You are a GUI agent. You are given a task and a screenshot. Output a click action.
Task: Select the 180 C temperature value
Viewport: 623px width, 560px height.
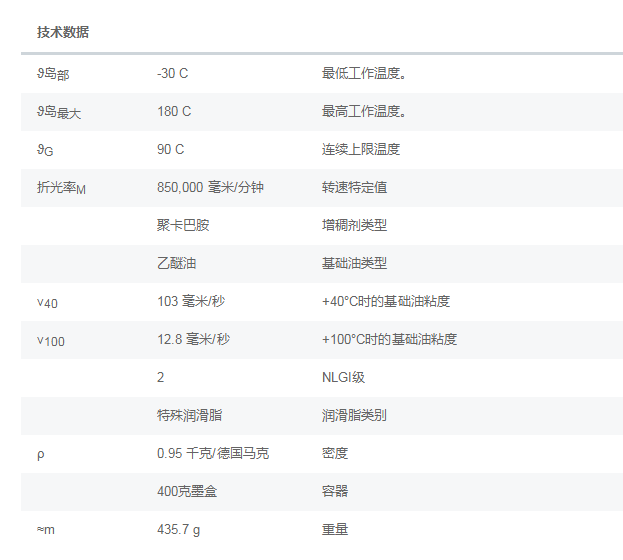click(174, 111)
